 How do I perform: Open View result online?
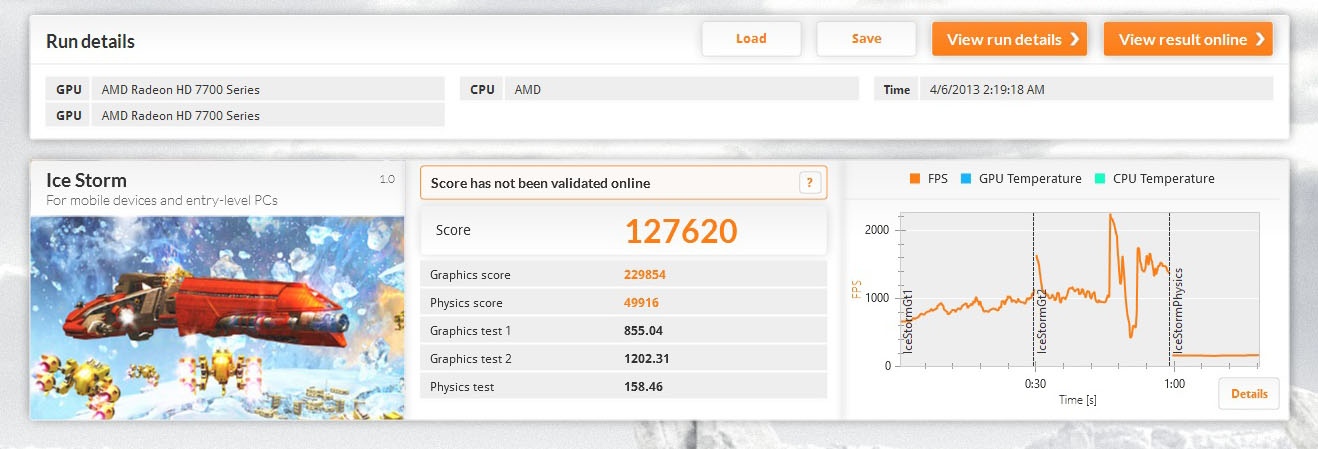(1188, 39)
